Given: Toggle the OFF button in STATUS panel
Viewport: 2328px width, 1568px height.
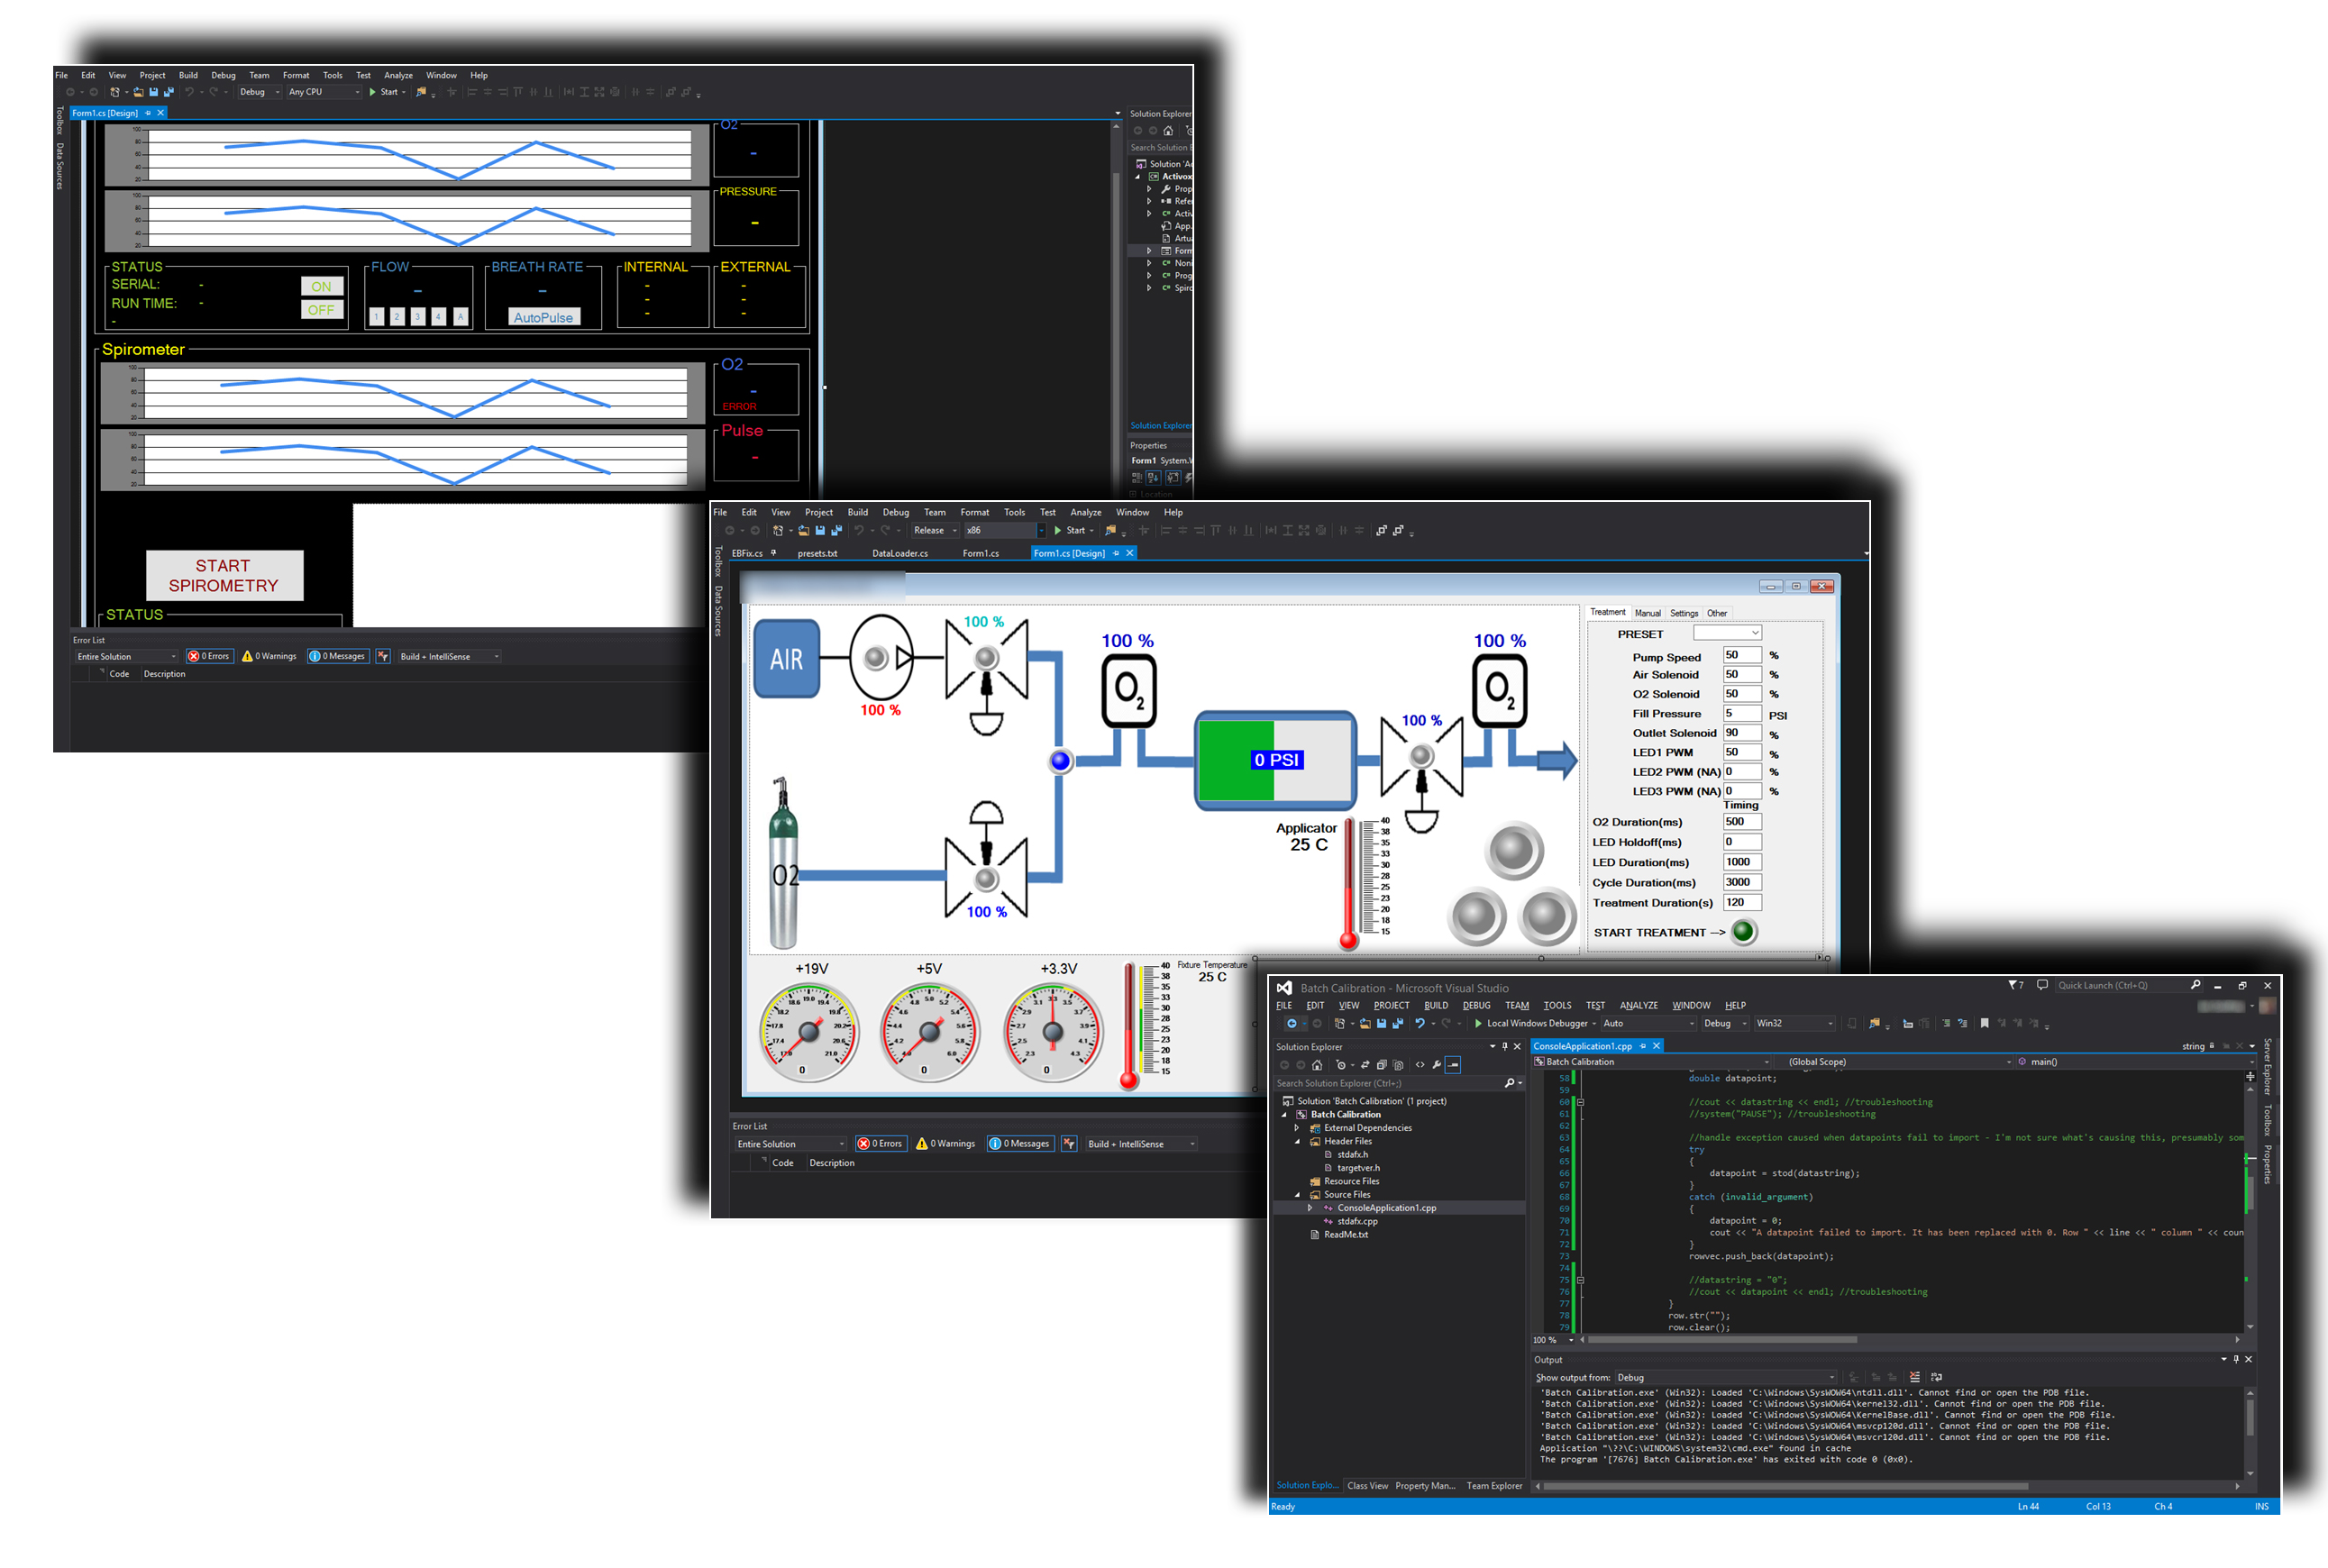Looking at the screenshot, I should click(x=321, y=310).
